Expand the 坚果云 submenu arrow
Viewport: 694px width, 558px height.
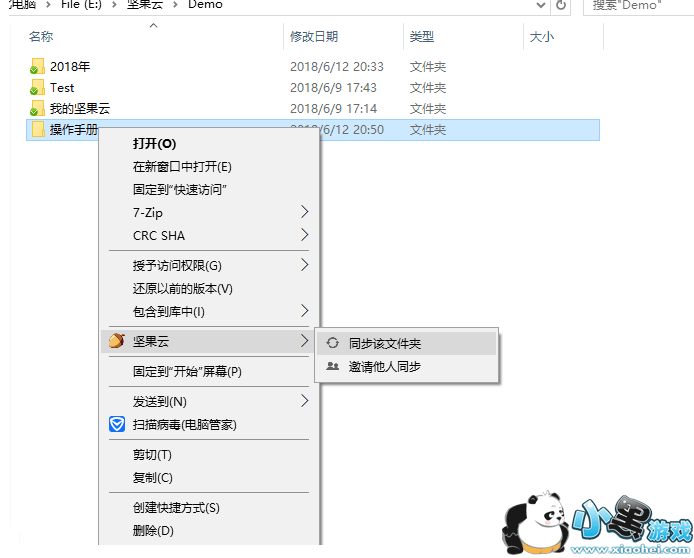[x=305, y=341]
